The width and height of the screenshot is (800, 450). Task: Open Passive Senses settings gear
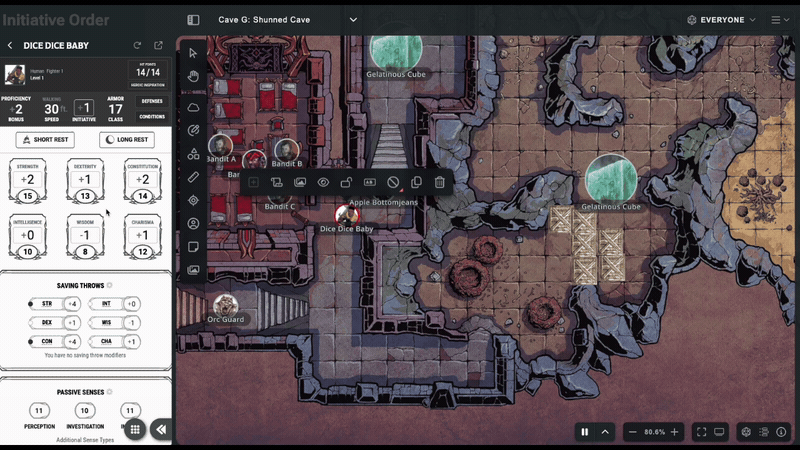(110, 392)
